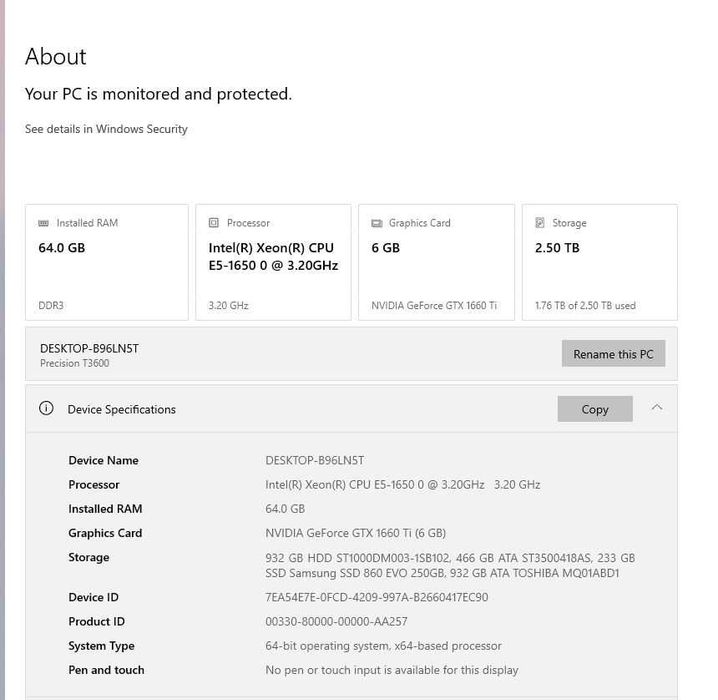The image size is (718, 700).
Task: Click the Installed RAM specification label
Action: [105, 509]
